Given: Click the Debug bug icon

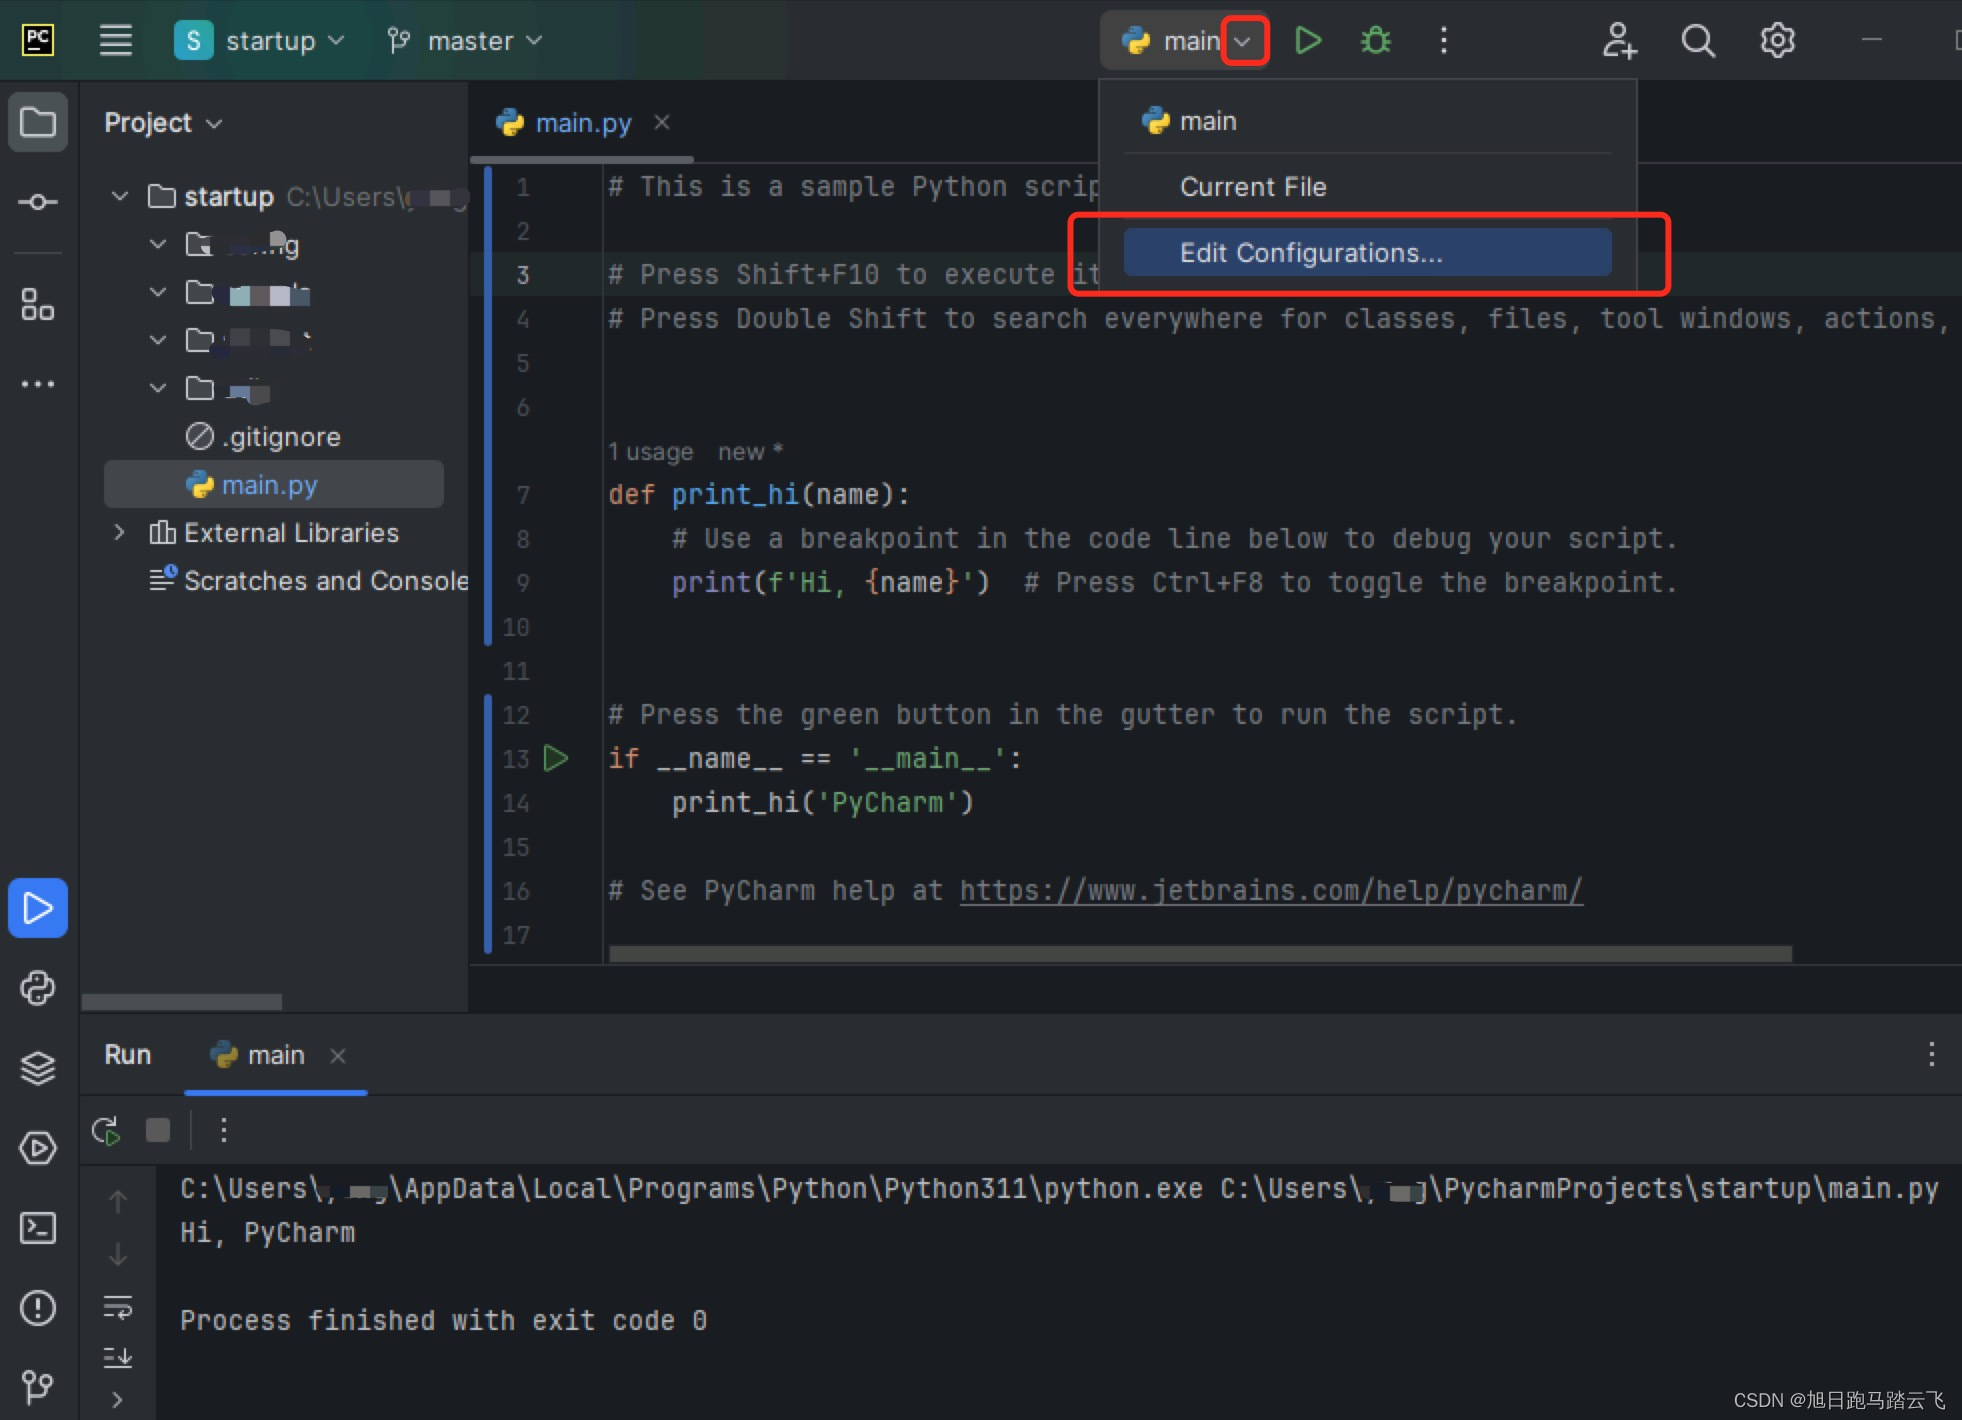Looking at the screenshot, I should click(1375, 41).
